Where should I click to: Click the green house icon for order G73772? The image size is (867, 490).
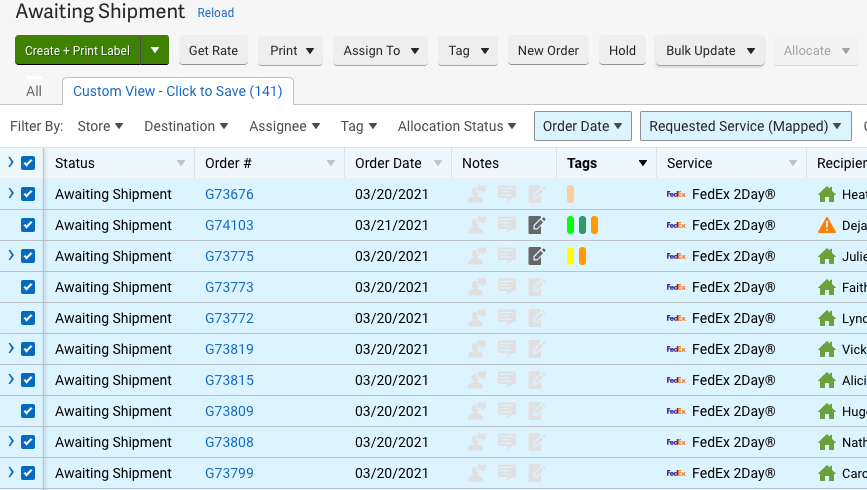pos(826,319)
